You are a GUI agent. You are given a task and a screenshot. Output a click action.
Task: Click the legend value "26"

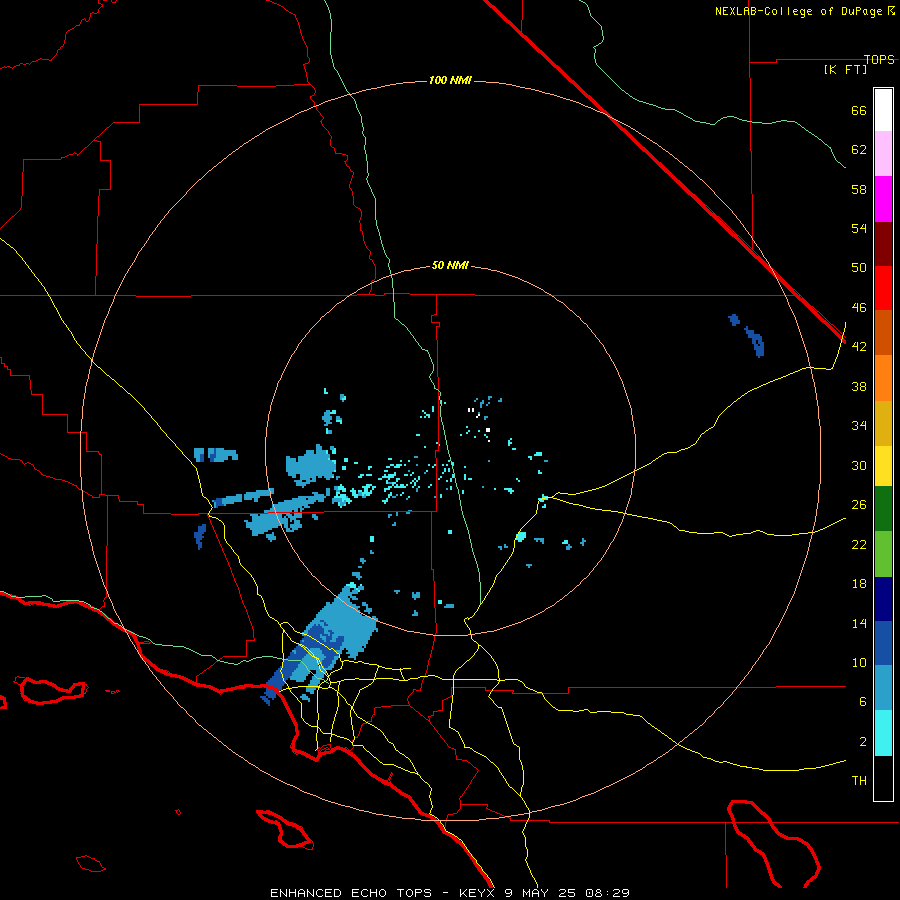[x=859, y=505]
